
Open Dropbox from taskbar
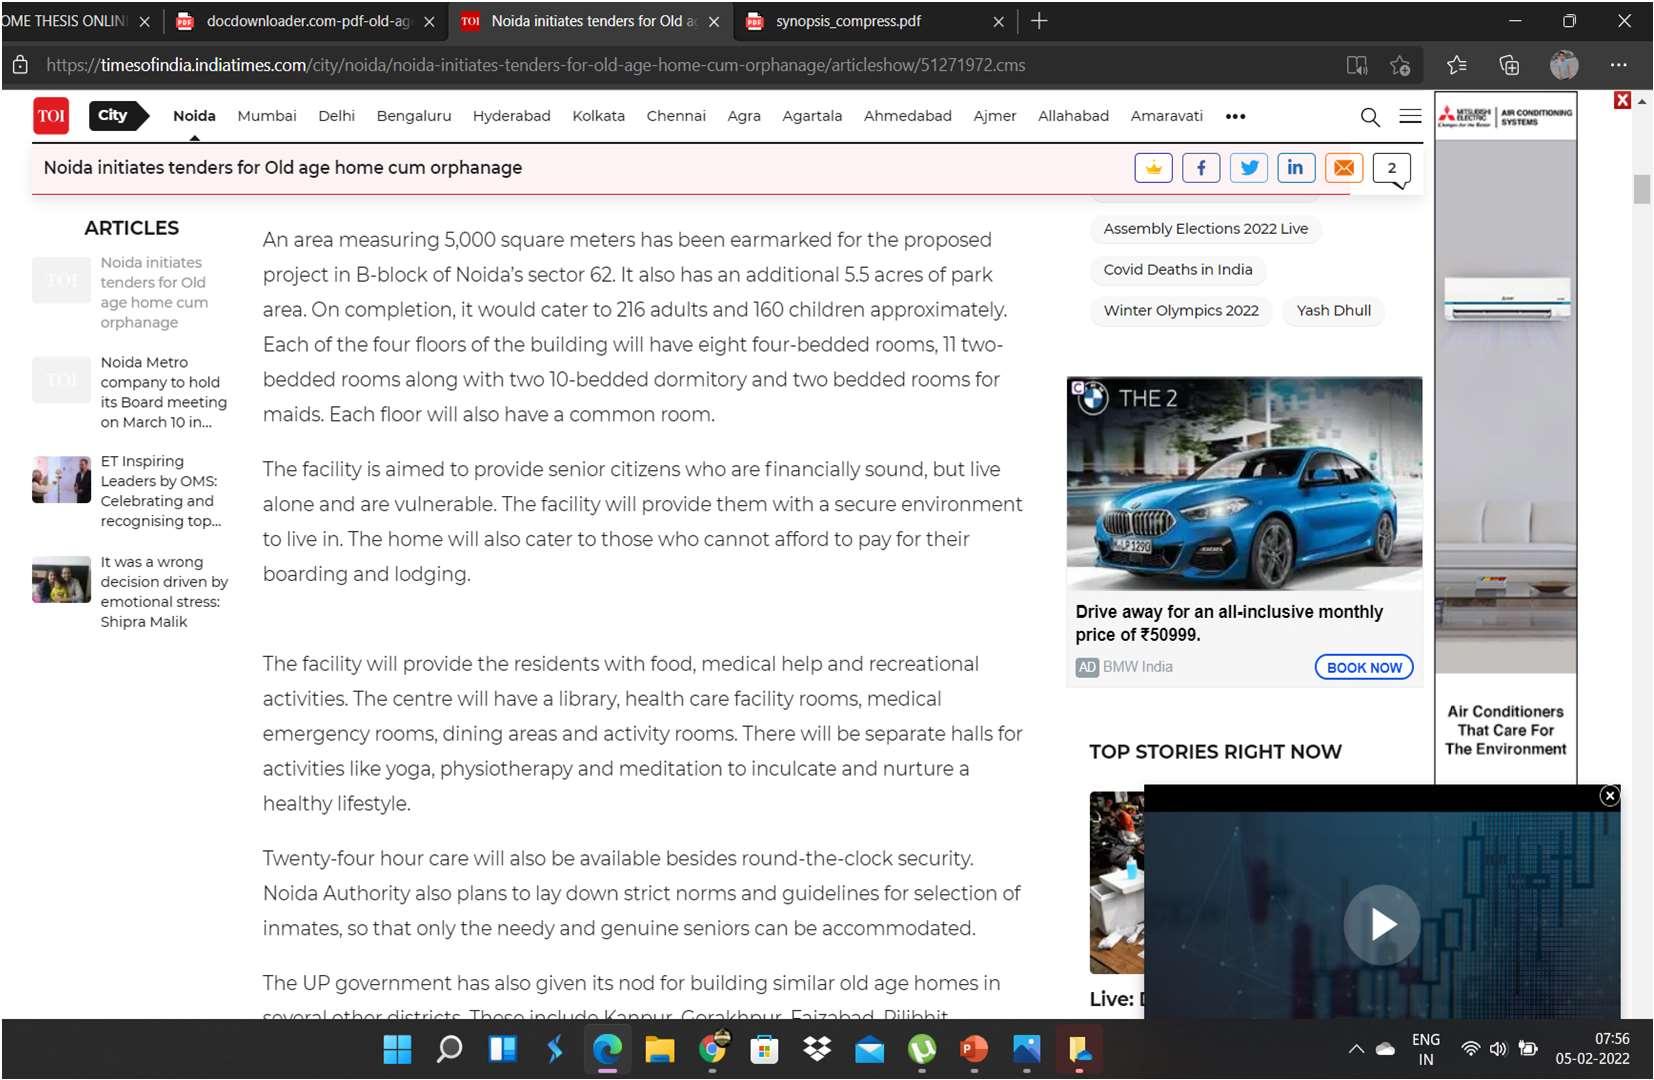pyautogui.click(x=817, y=1049)
